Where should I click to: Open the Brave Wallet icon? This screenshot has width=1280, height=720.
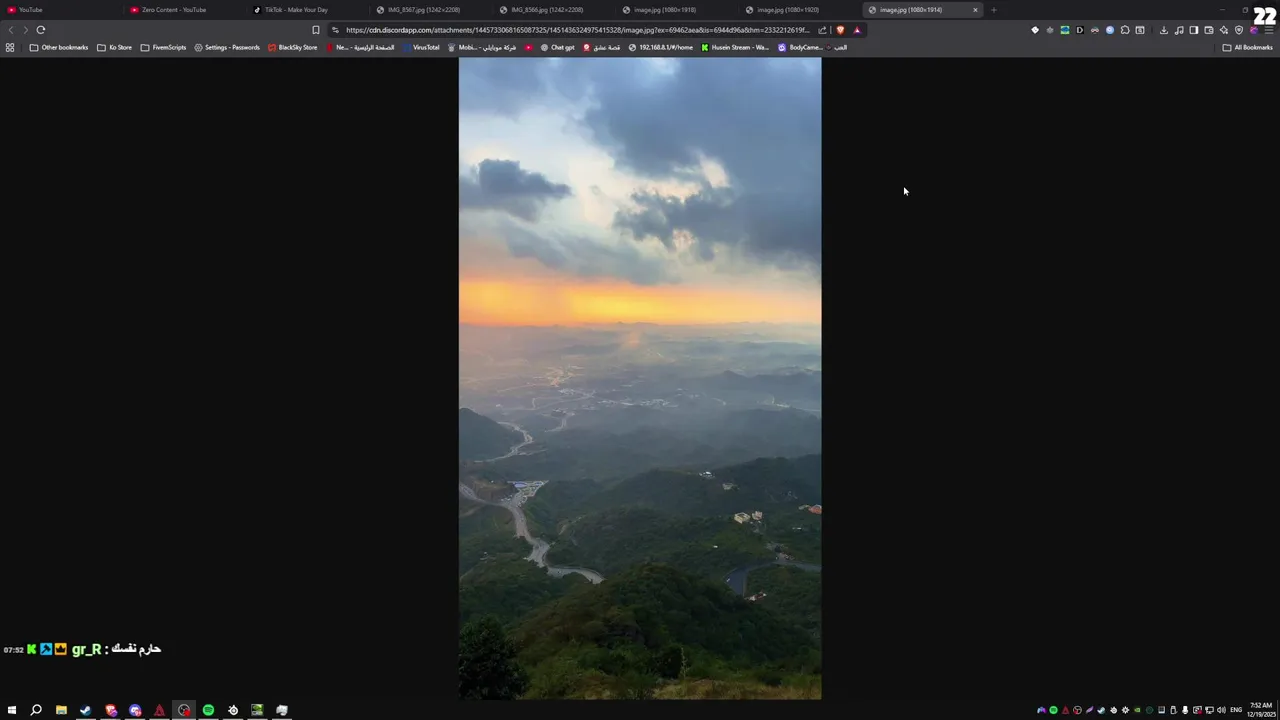(x=1209, y=30)
